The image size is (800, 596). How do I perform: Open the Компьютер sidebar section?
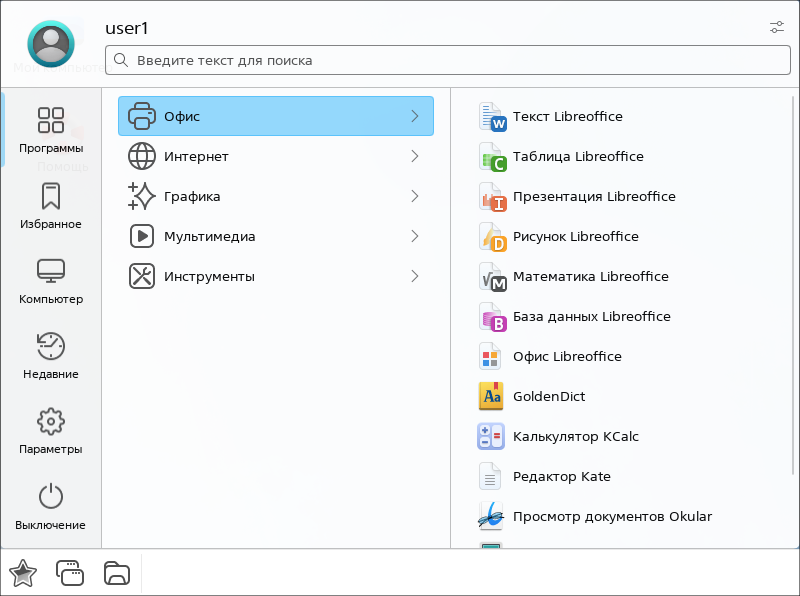coord(51,281)
